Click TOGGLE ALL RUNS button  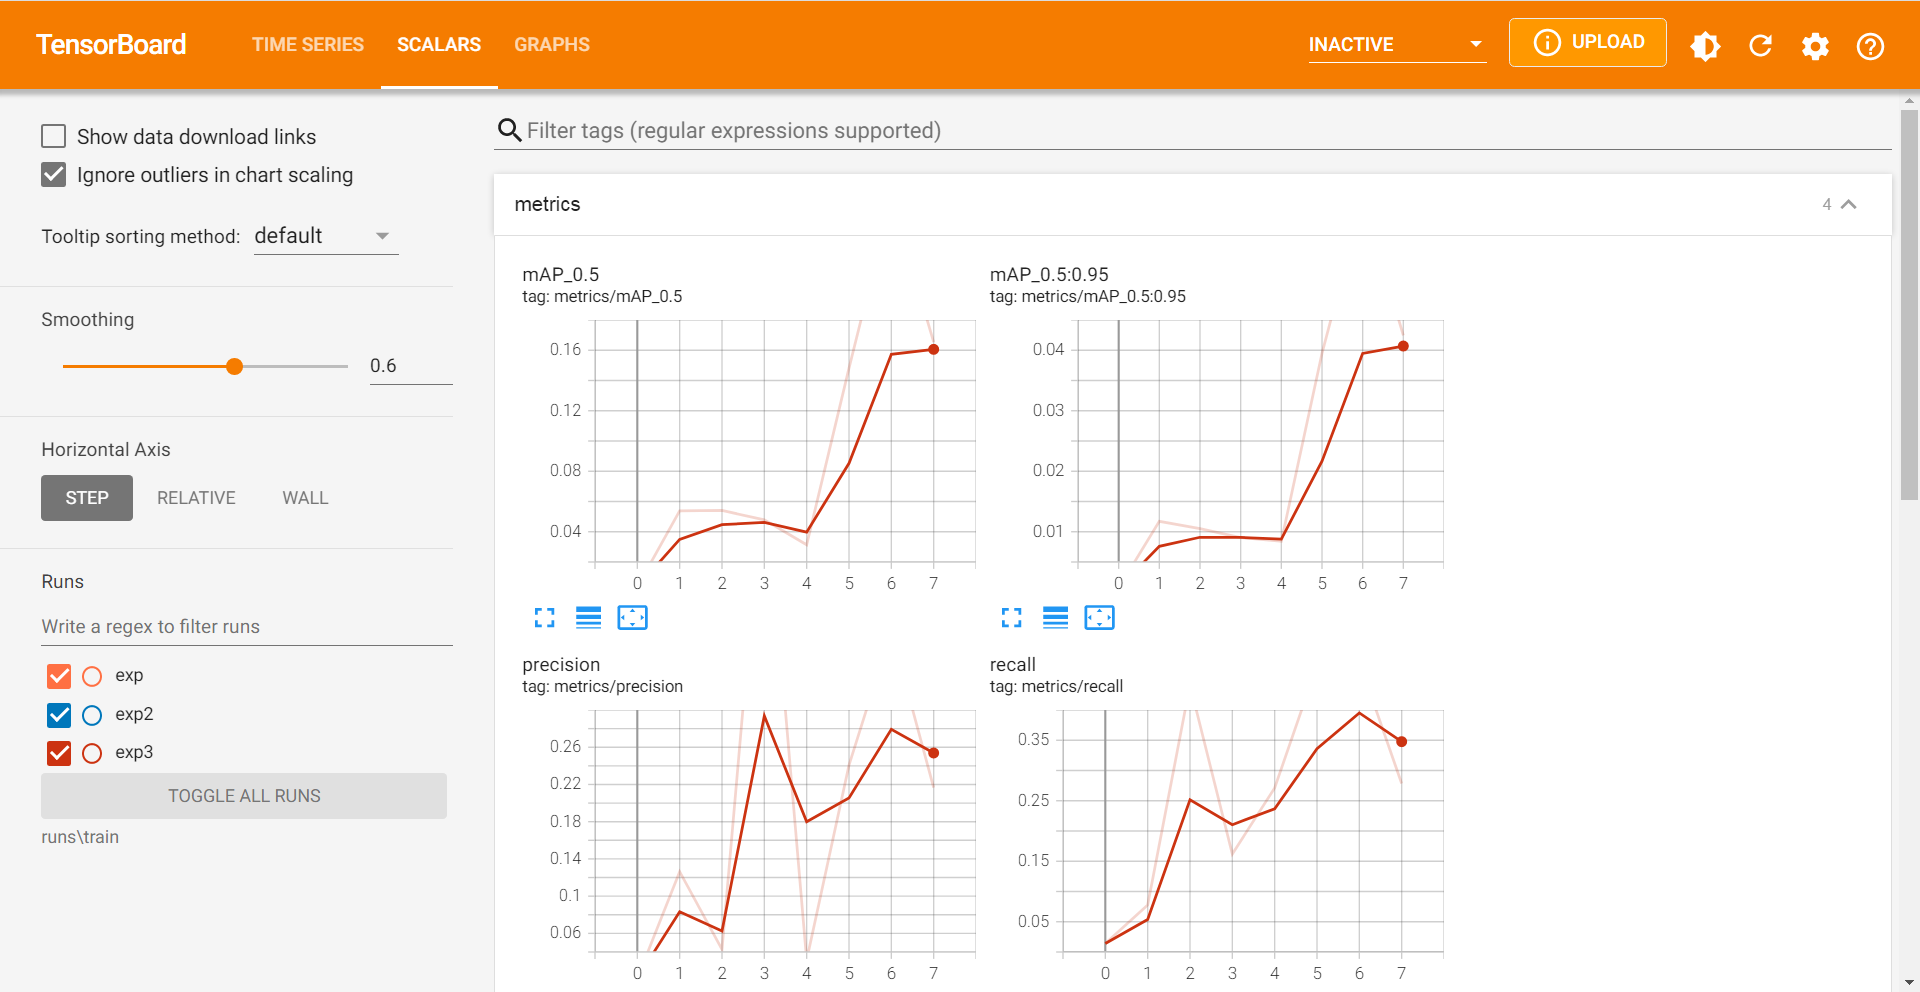pos(244,796)
